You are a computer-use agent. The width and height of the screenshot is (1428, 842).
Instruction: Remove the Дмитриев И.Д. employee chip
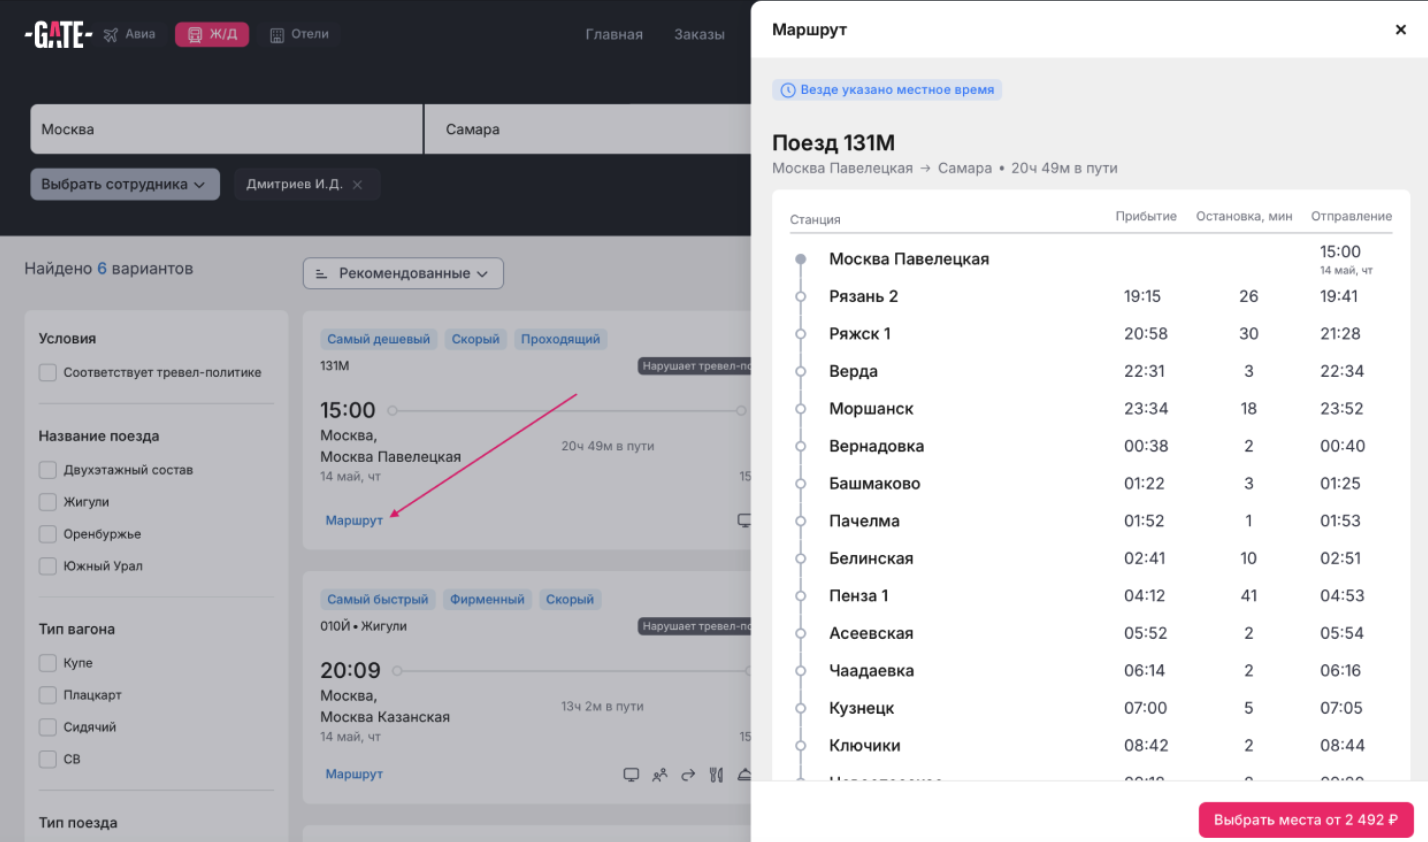click(x=357, y=185)
